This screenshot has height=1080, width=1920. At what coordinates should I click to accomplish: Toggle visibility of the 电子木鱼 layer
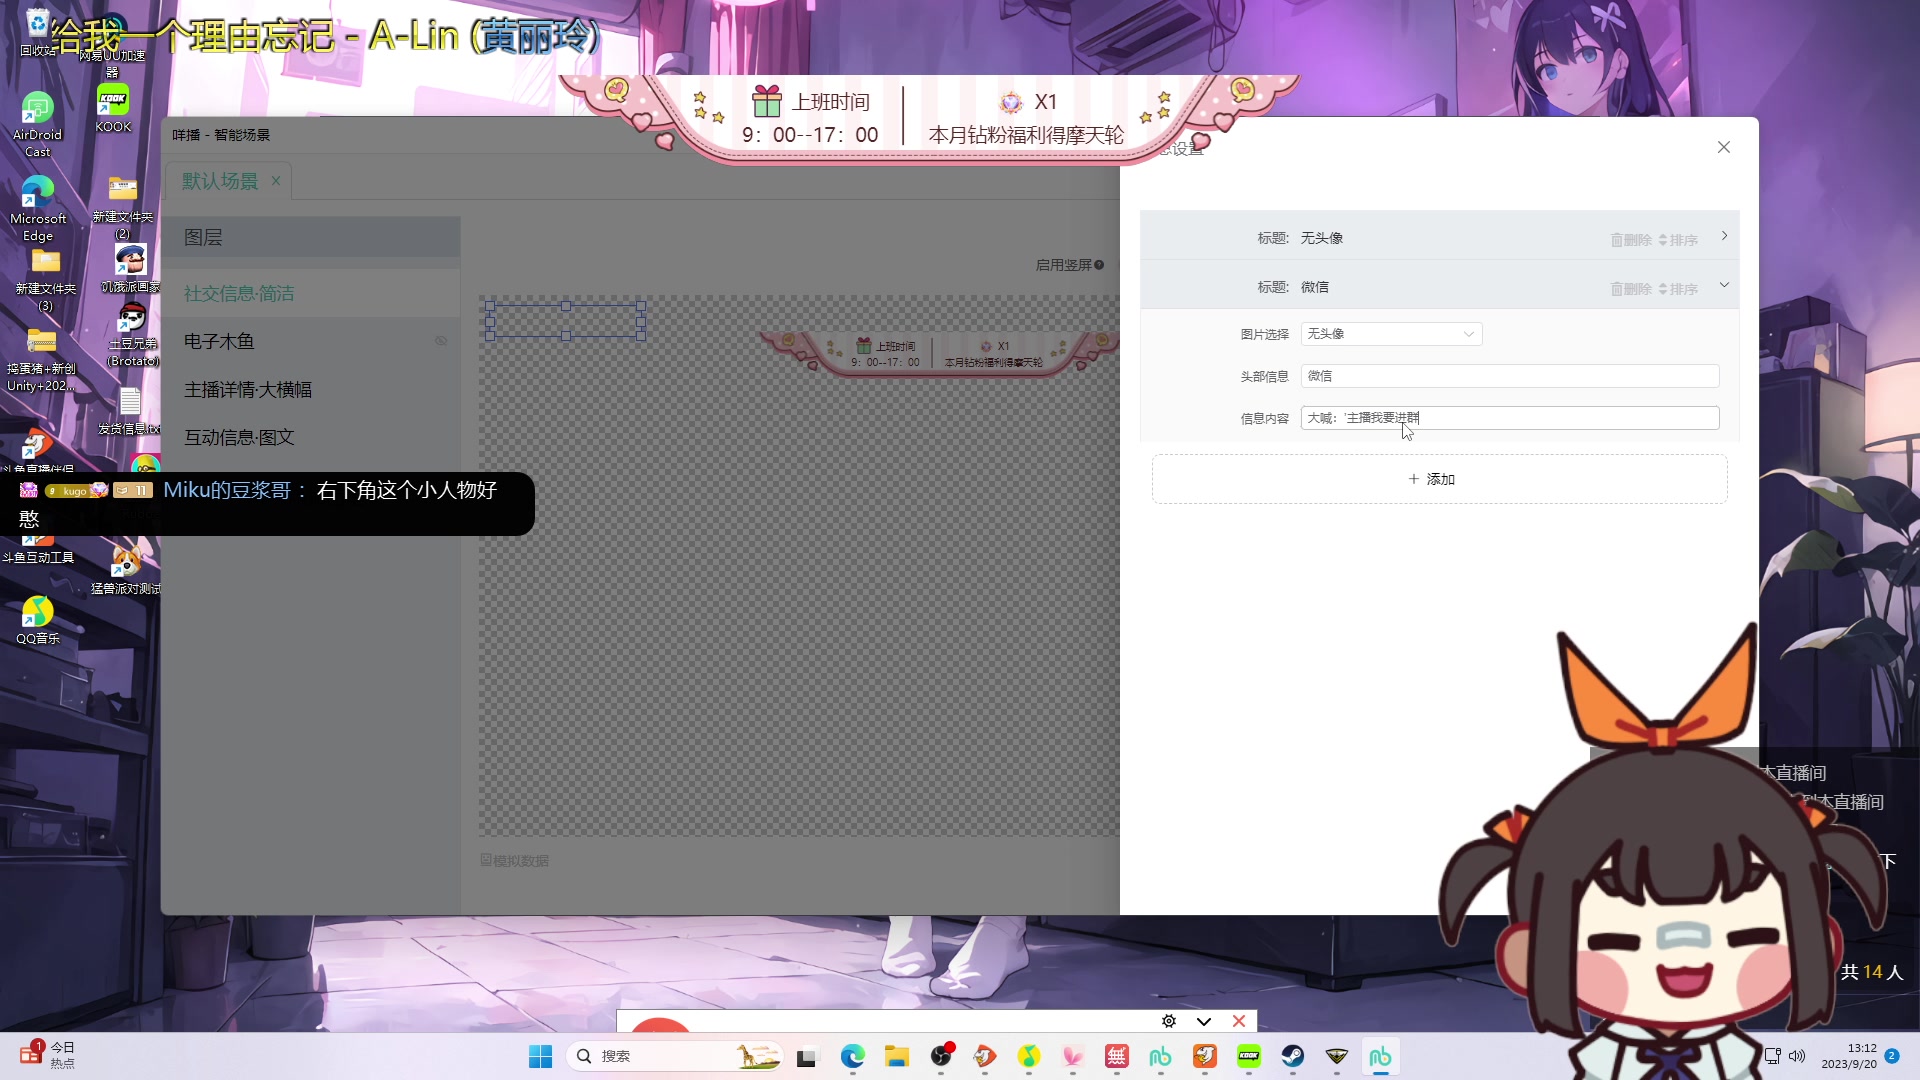[x=441, y=341]
